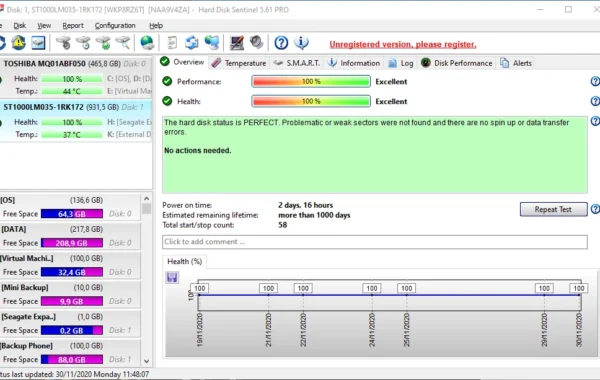Switch to the Alerts tab
Screen dimensions: 600x380
[516, 63]
